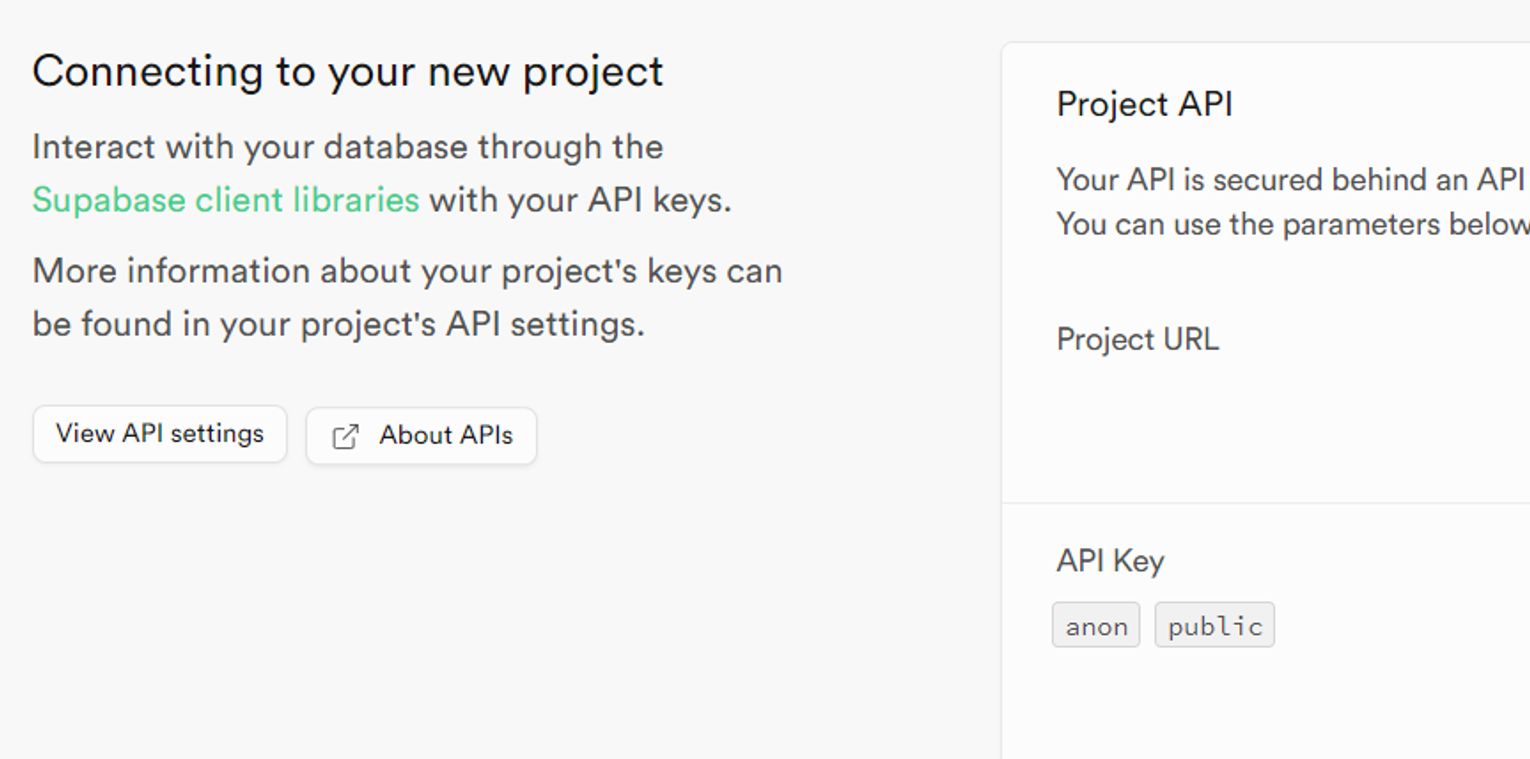Select the anon key tag
Image resolution: width=1530 pixels, height=759 pixels.
[1096, 626]
